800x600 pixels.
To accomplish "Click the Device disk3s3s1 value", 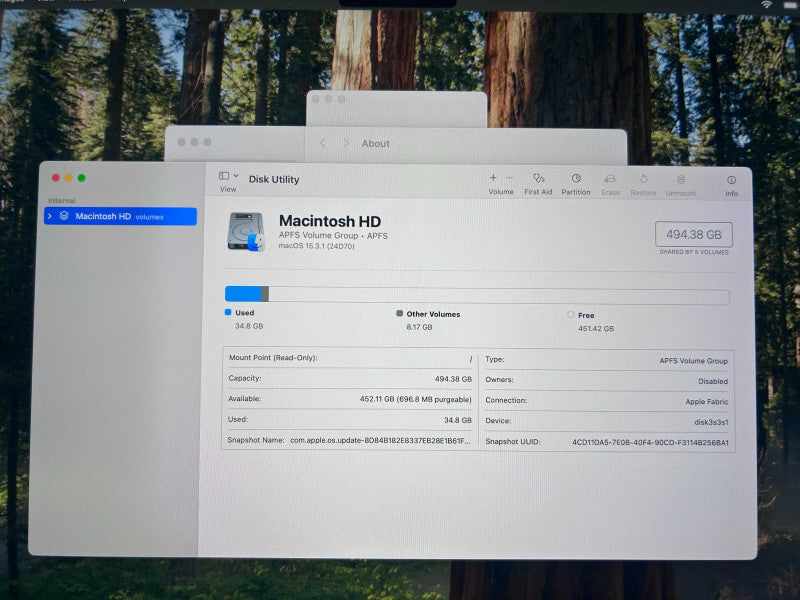I will click(x=711, y=422).
